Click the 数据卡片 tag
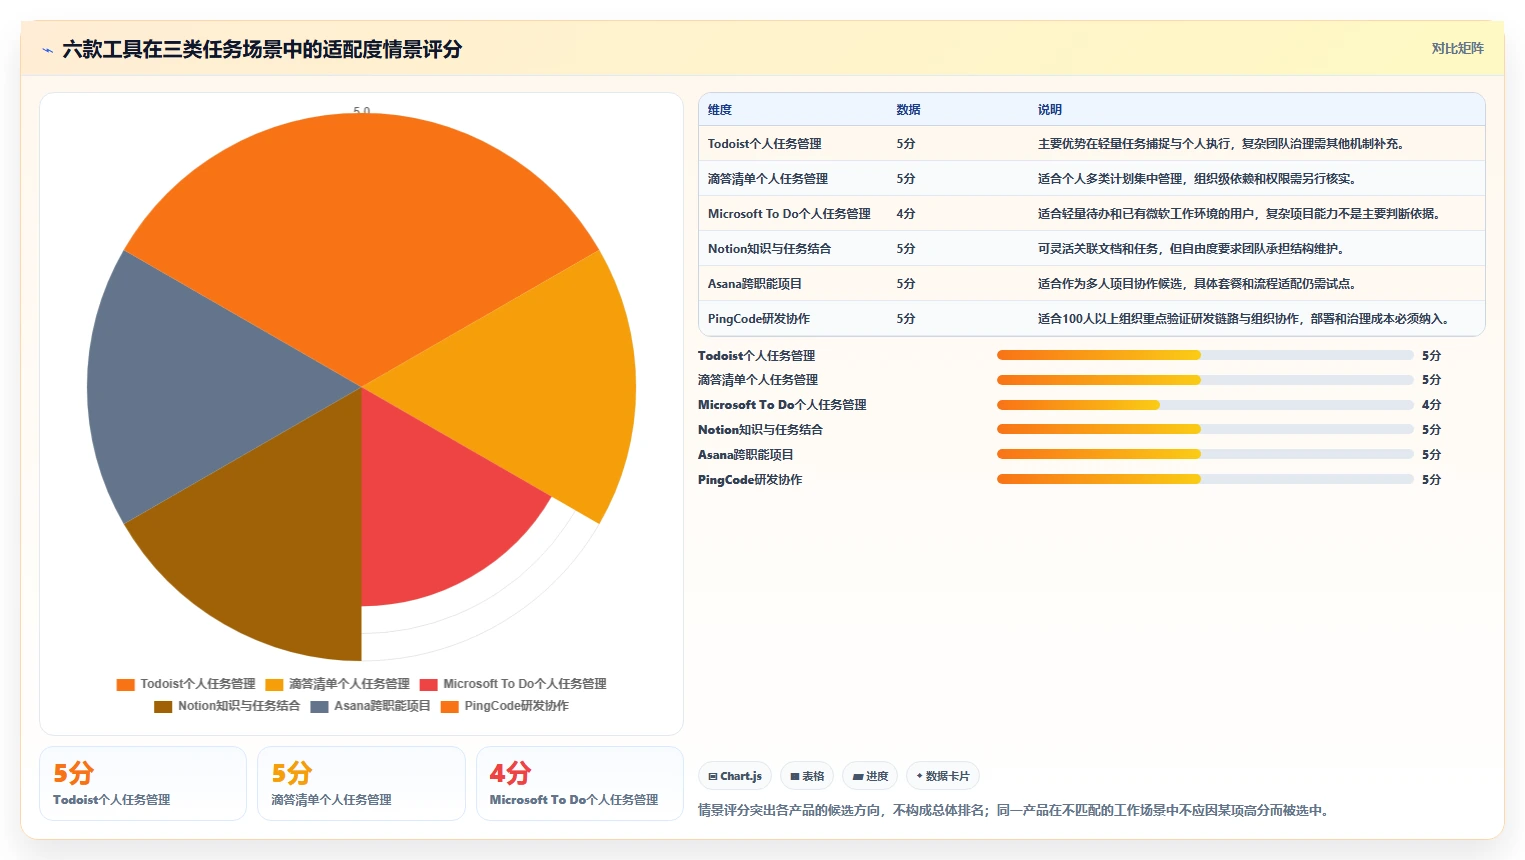 click(x=943, y=776)
